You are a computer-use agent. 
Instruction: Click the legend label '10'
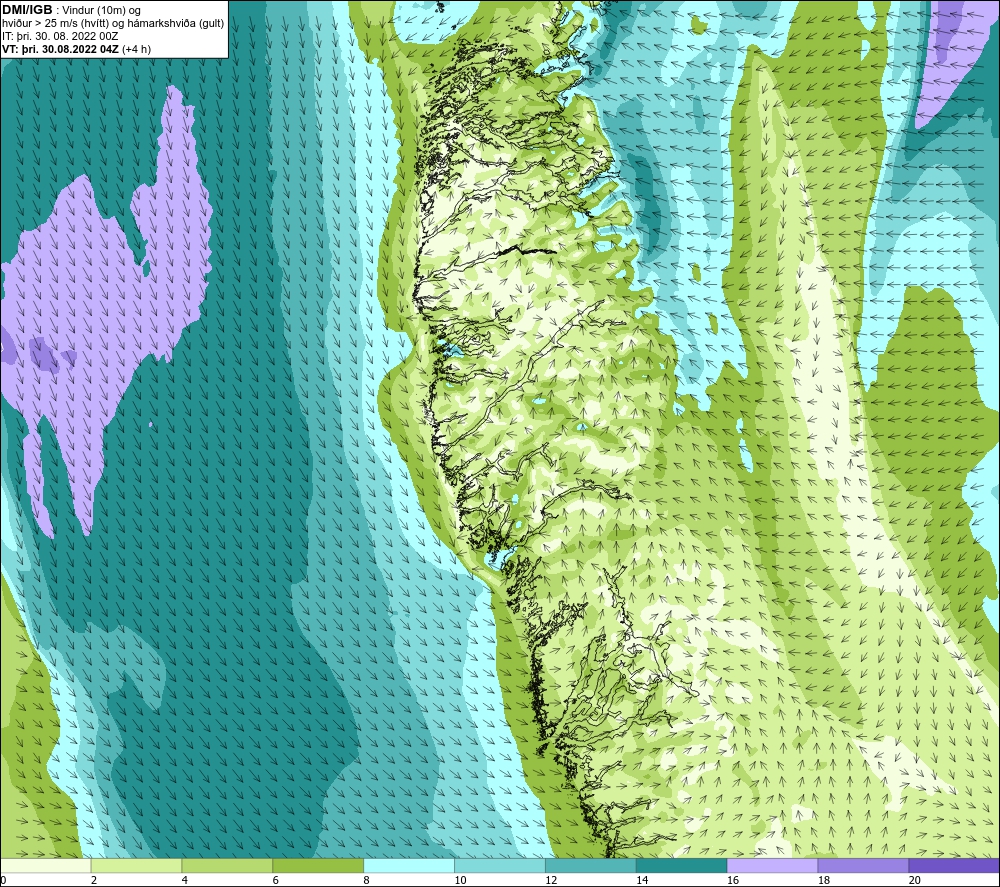click(460, 880)
